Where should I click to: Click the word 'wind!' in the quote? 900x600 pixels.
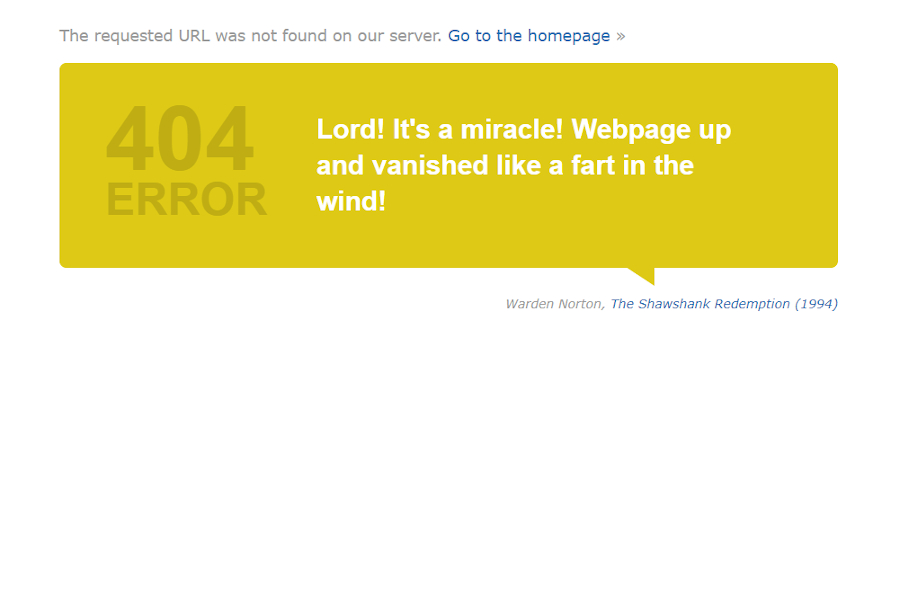pyautogui.click(x=351, y=202)
